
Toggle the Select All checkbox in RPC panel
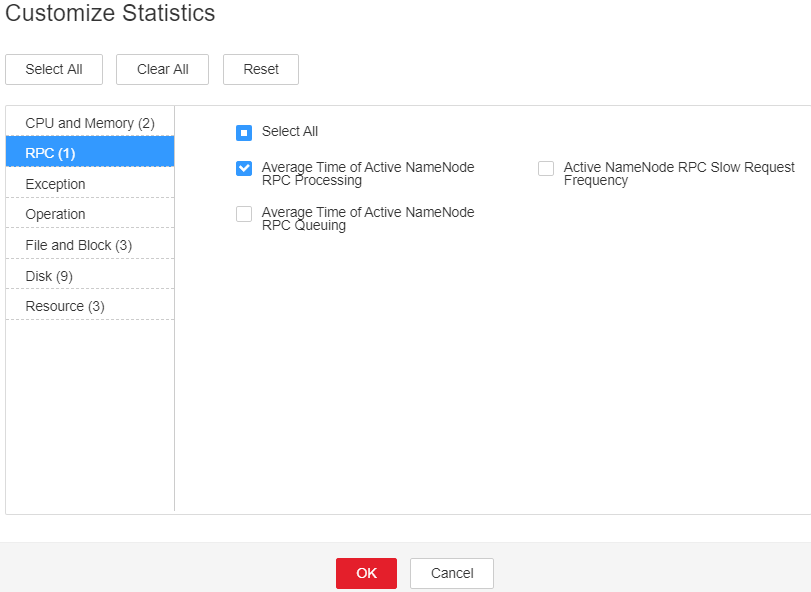tap(244, 132)
